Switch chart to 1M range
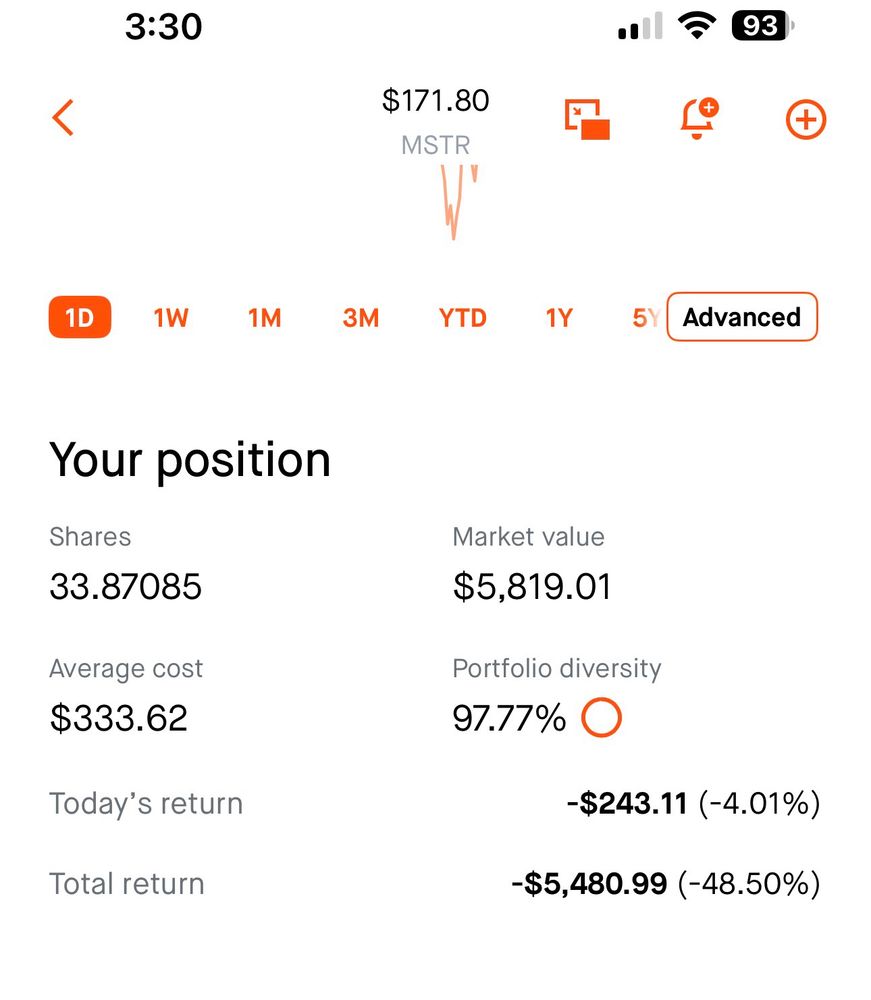The width and height of the screenshot is (871, 1000). pyautogui.click(x=265, y=318)
